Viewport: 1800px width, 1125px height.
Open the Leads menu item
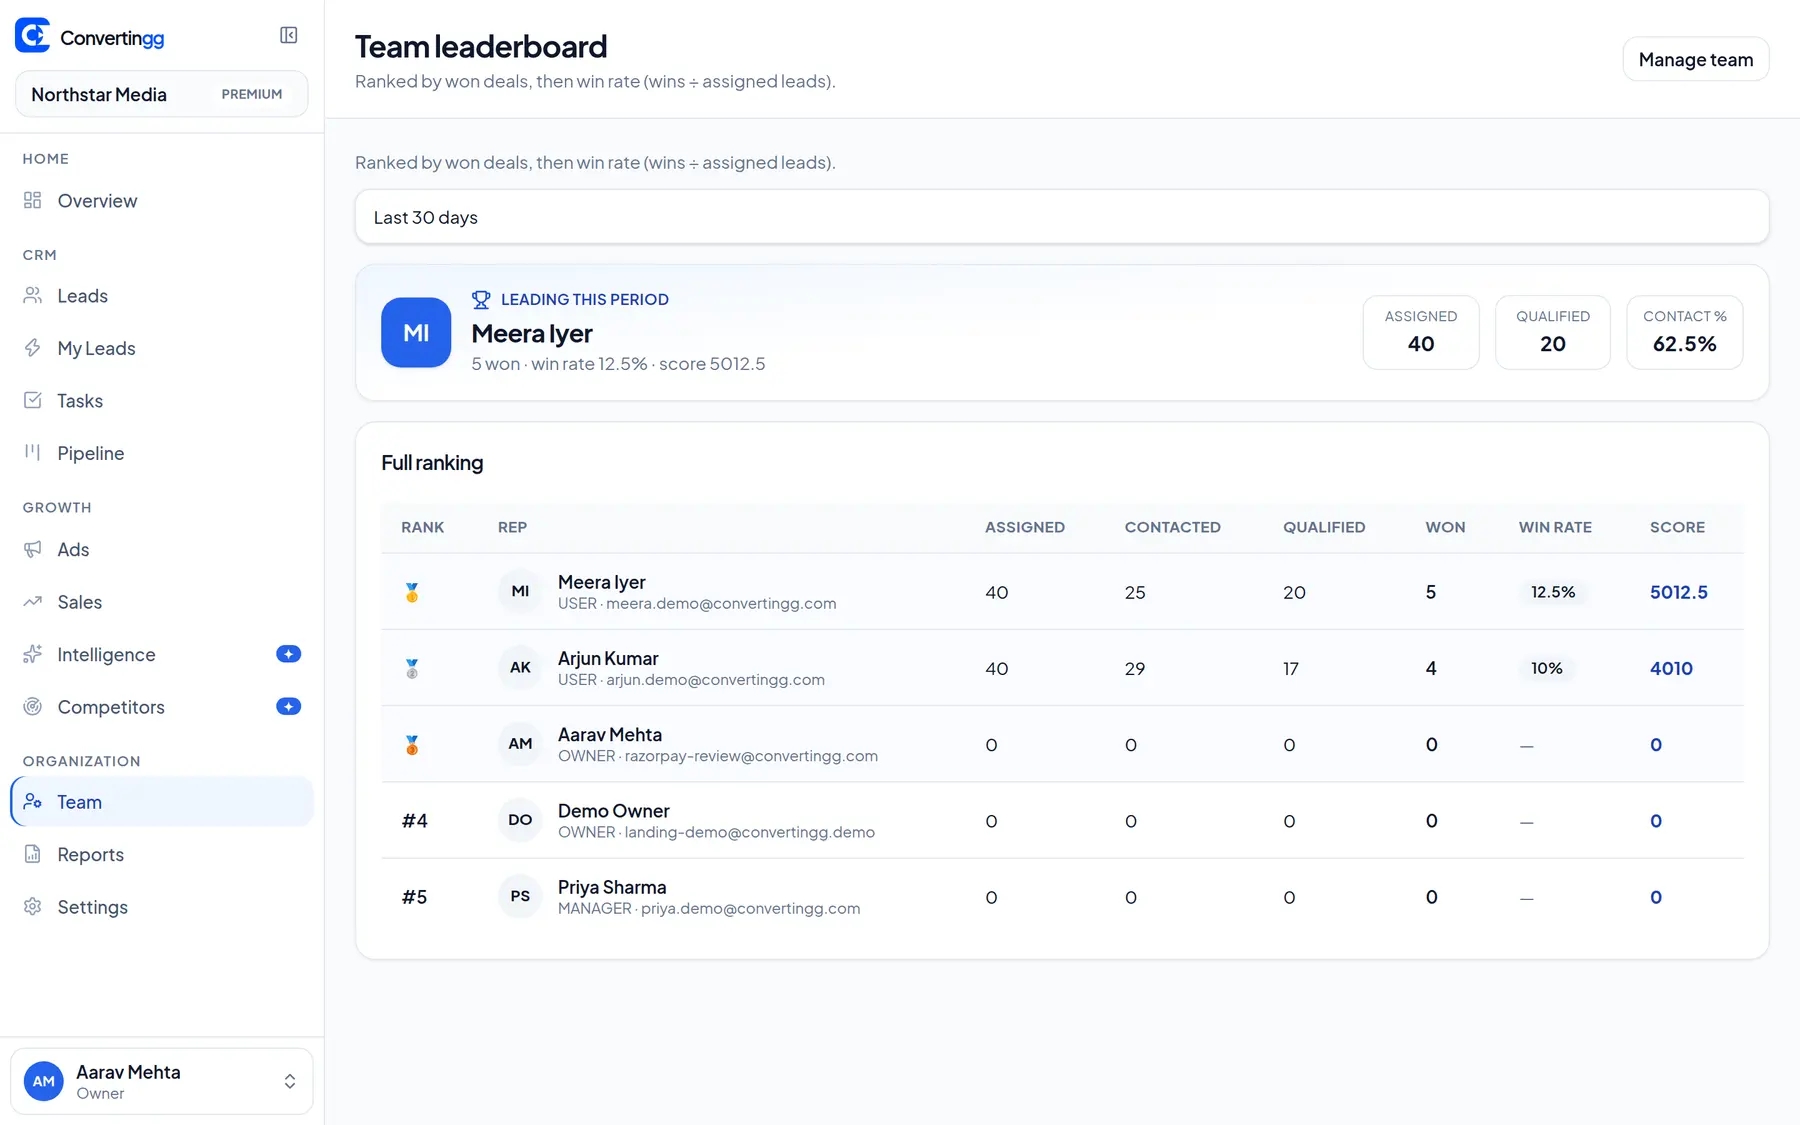coord(161,296)
